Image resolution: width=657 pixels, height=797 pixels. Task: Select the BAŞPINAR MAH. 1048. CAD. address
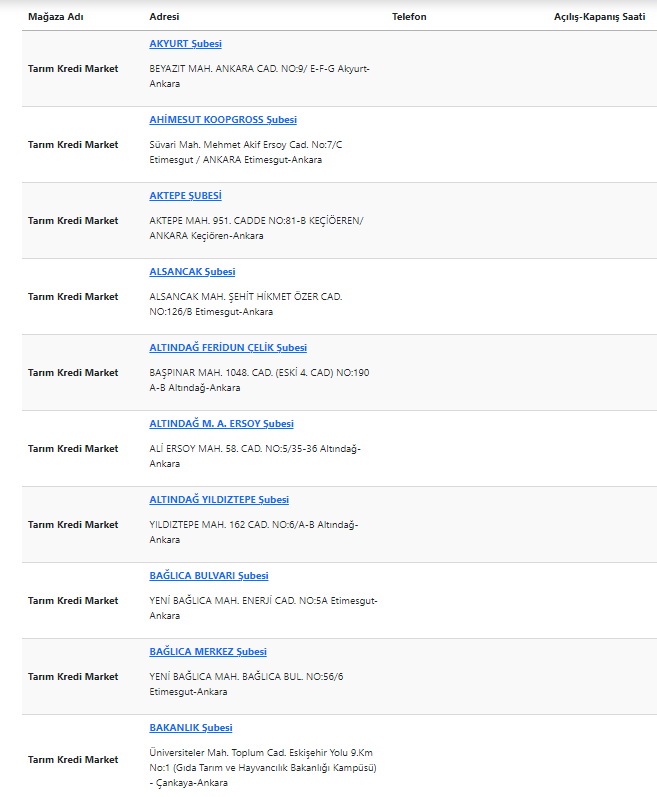point(260,380)
